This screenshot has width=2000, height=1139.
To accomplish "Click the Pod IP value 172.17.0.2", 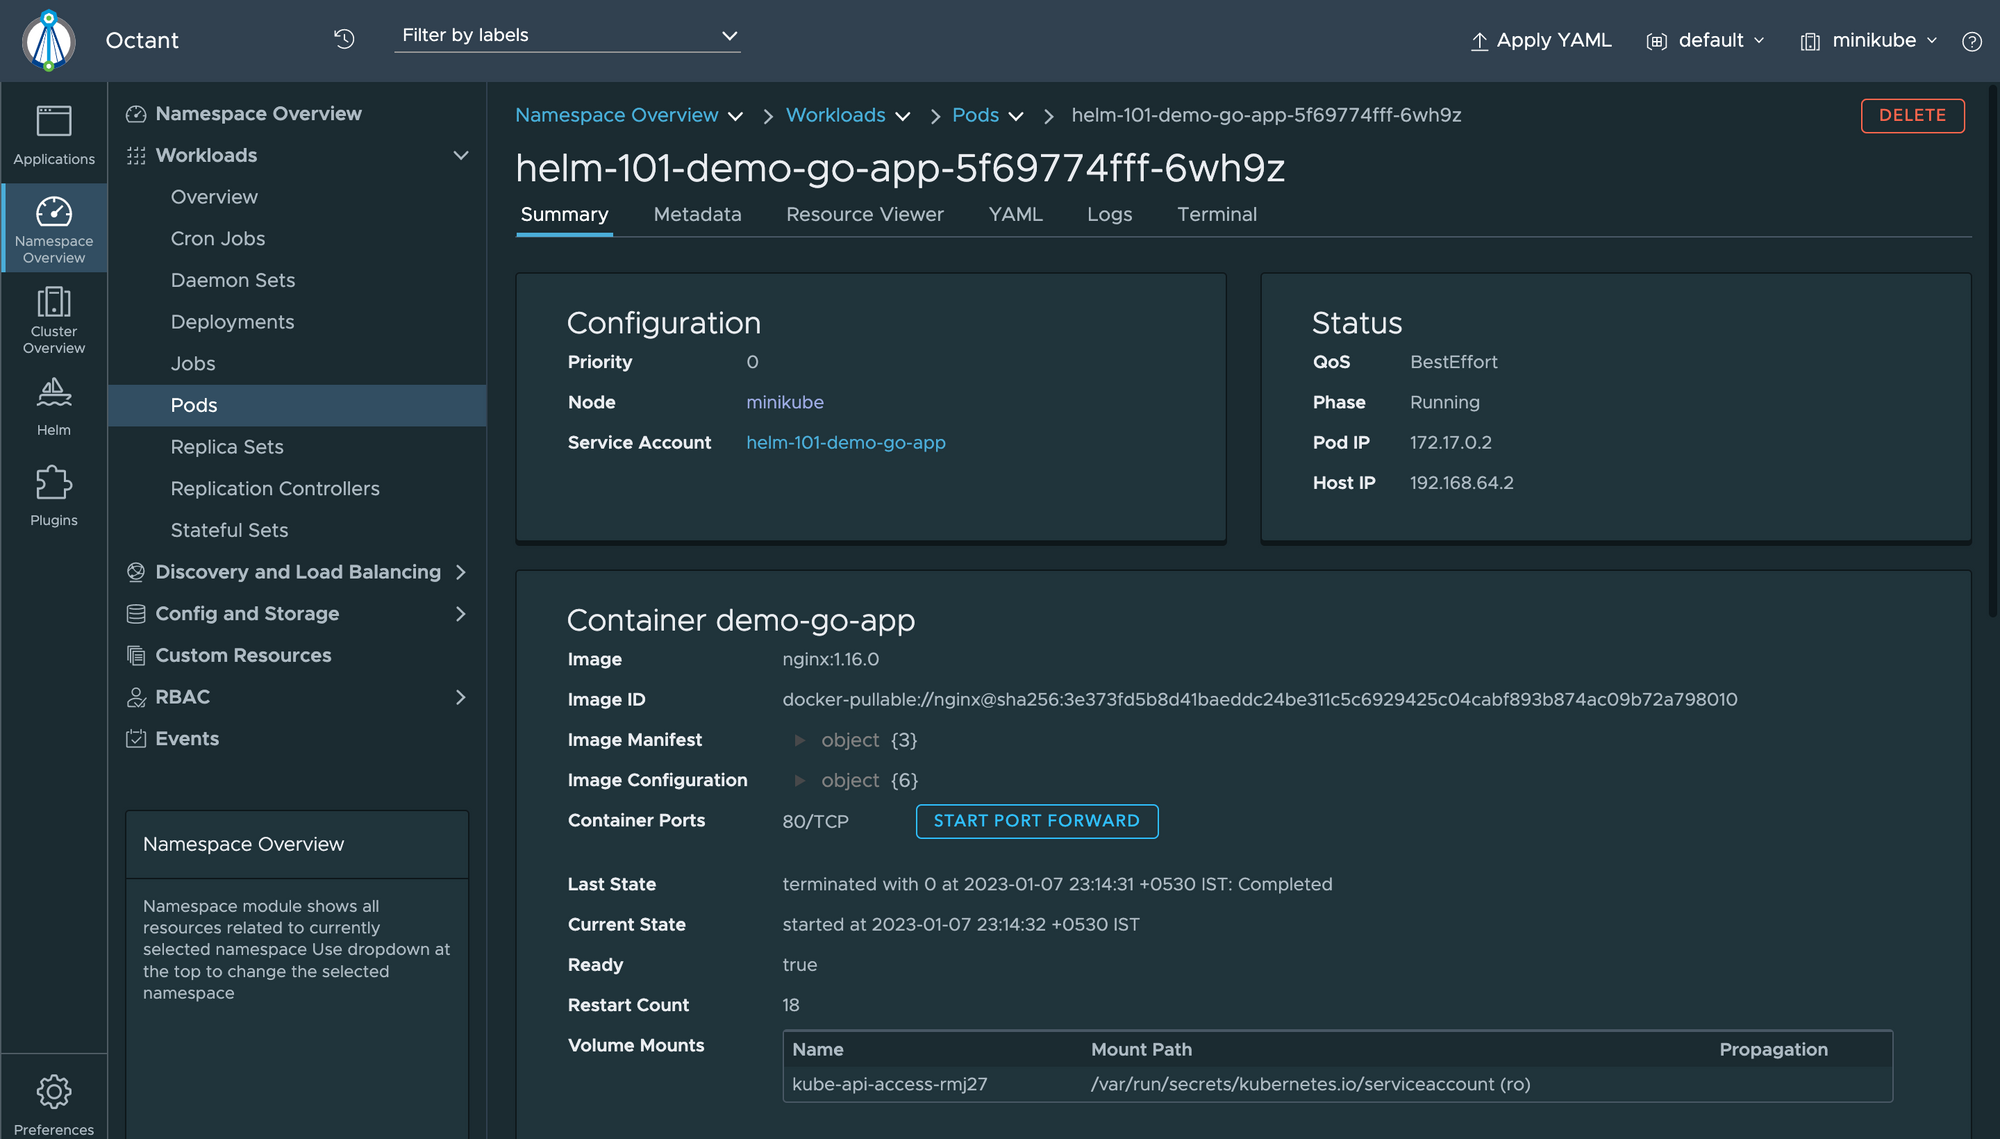I will tap(1450, 442).
